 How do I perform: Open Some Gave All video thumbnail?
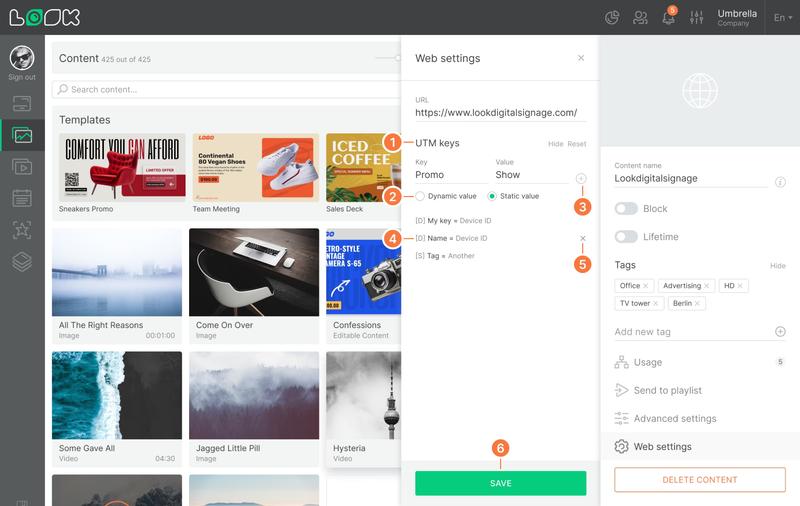(x=117, y=395)
